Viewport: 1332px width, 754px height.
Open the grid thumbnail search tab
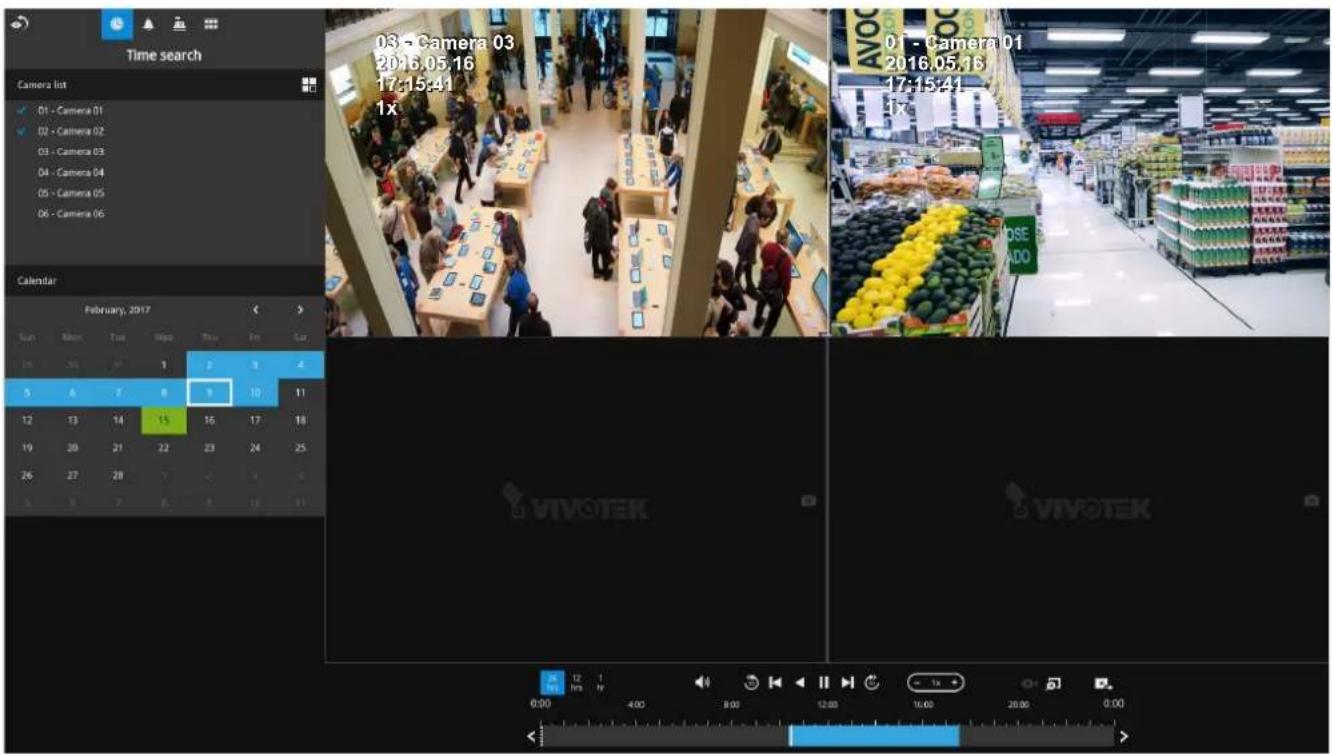coord(211,24)
